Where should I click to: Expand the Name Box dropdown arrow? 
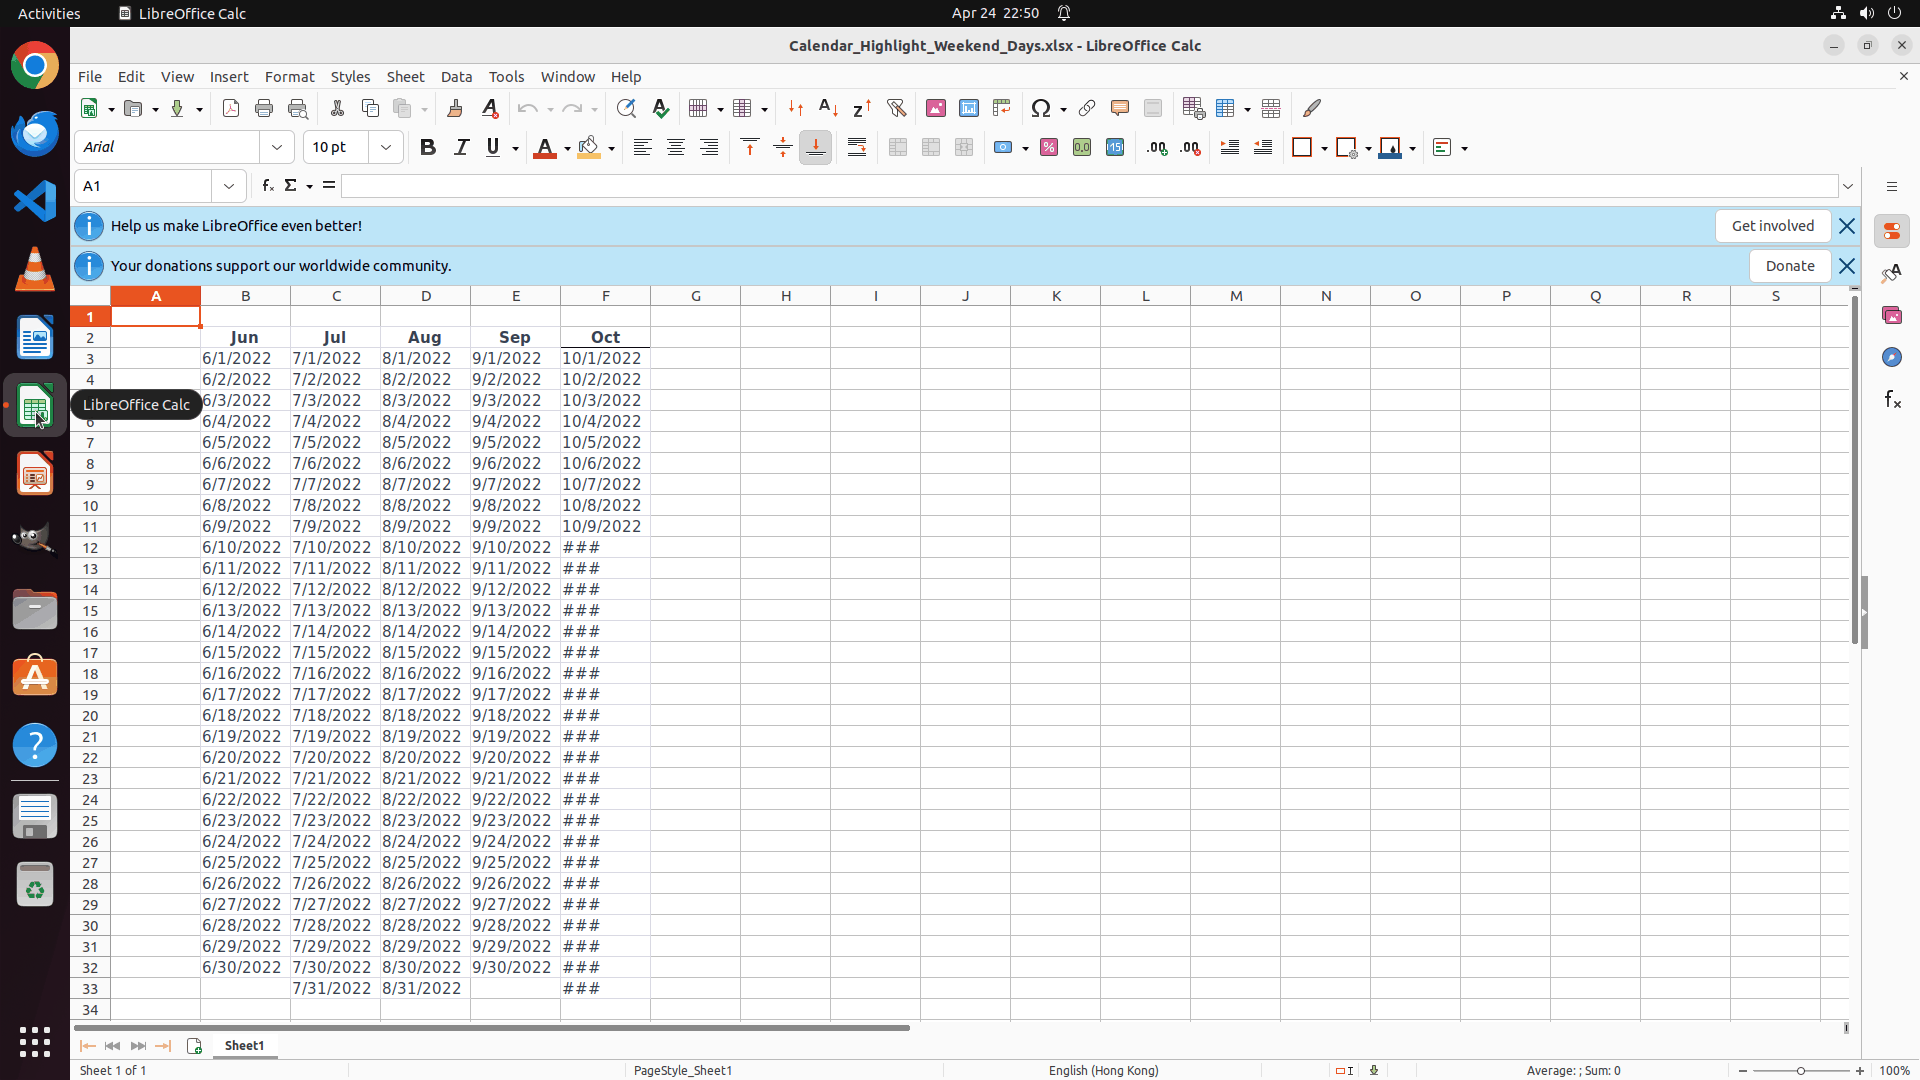click(x=229, y=186)
